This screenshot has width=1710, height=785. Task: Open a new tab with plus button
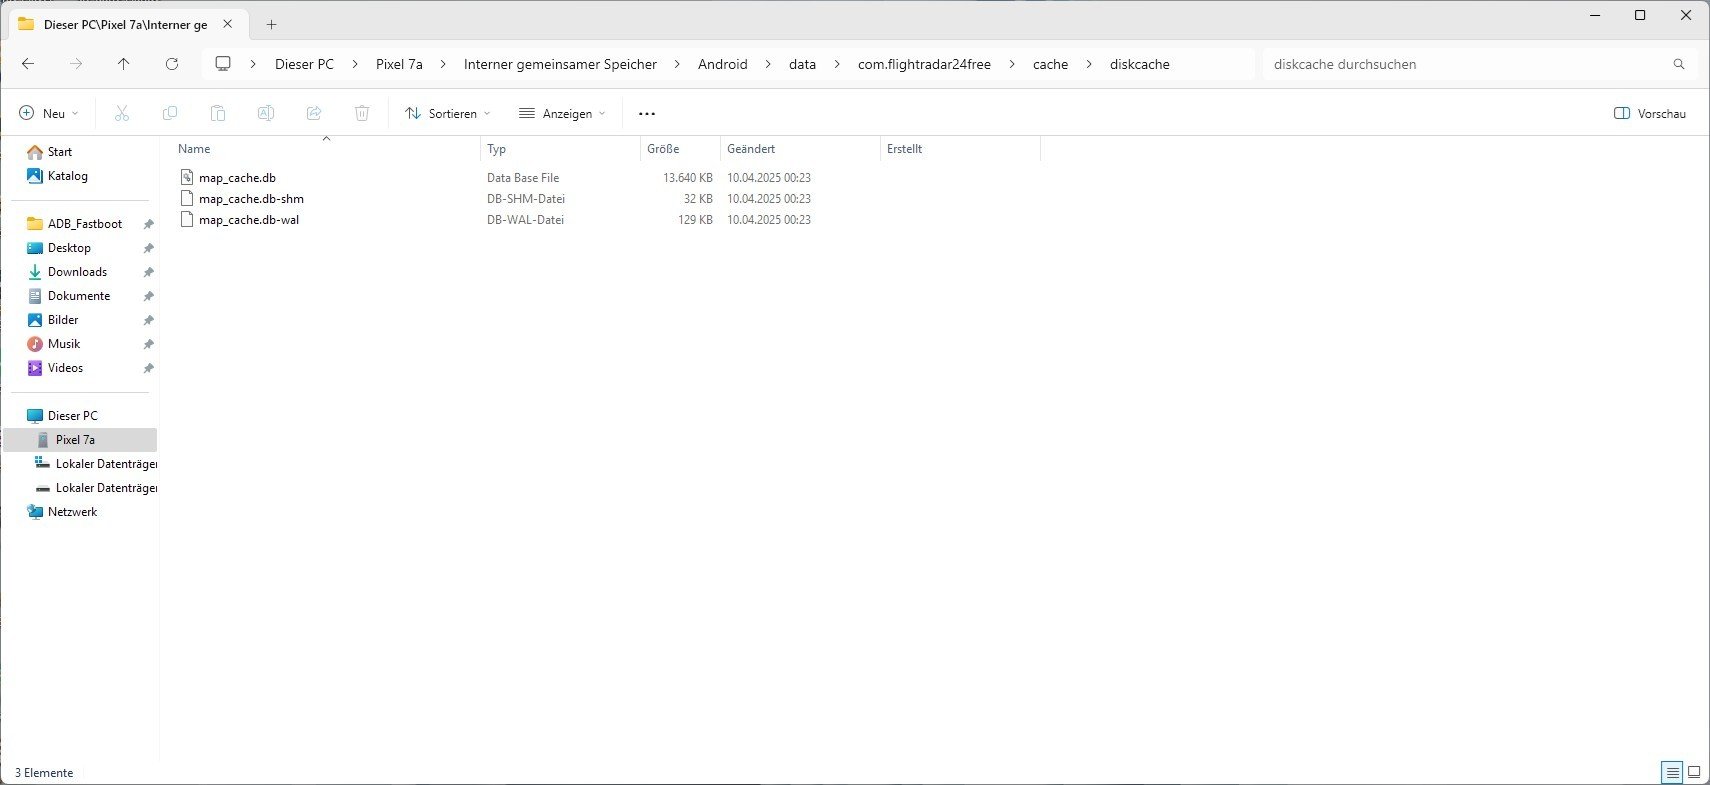[271, 24]
